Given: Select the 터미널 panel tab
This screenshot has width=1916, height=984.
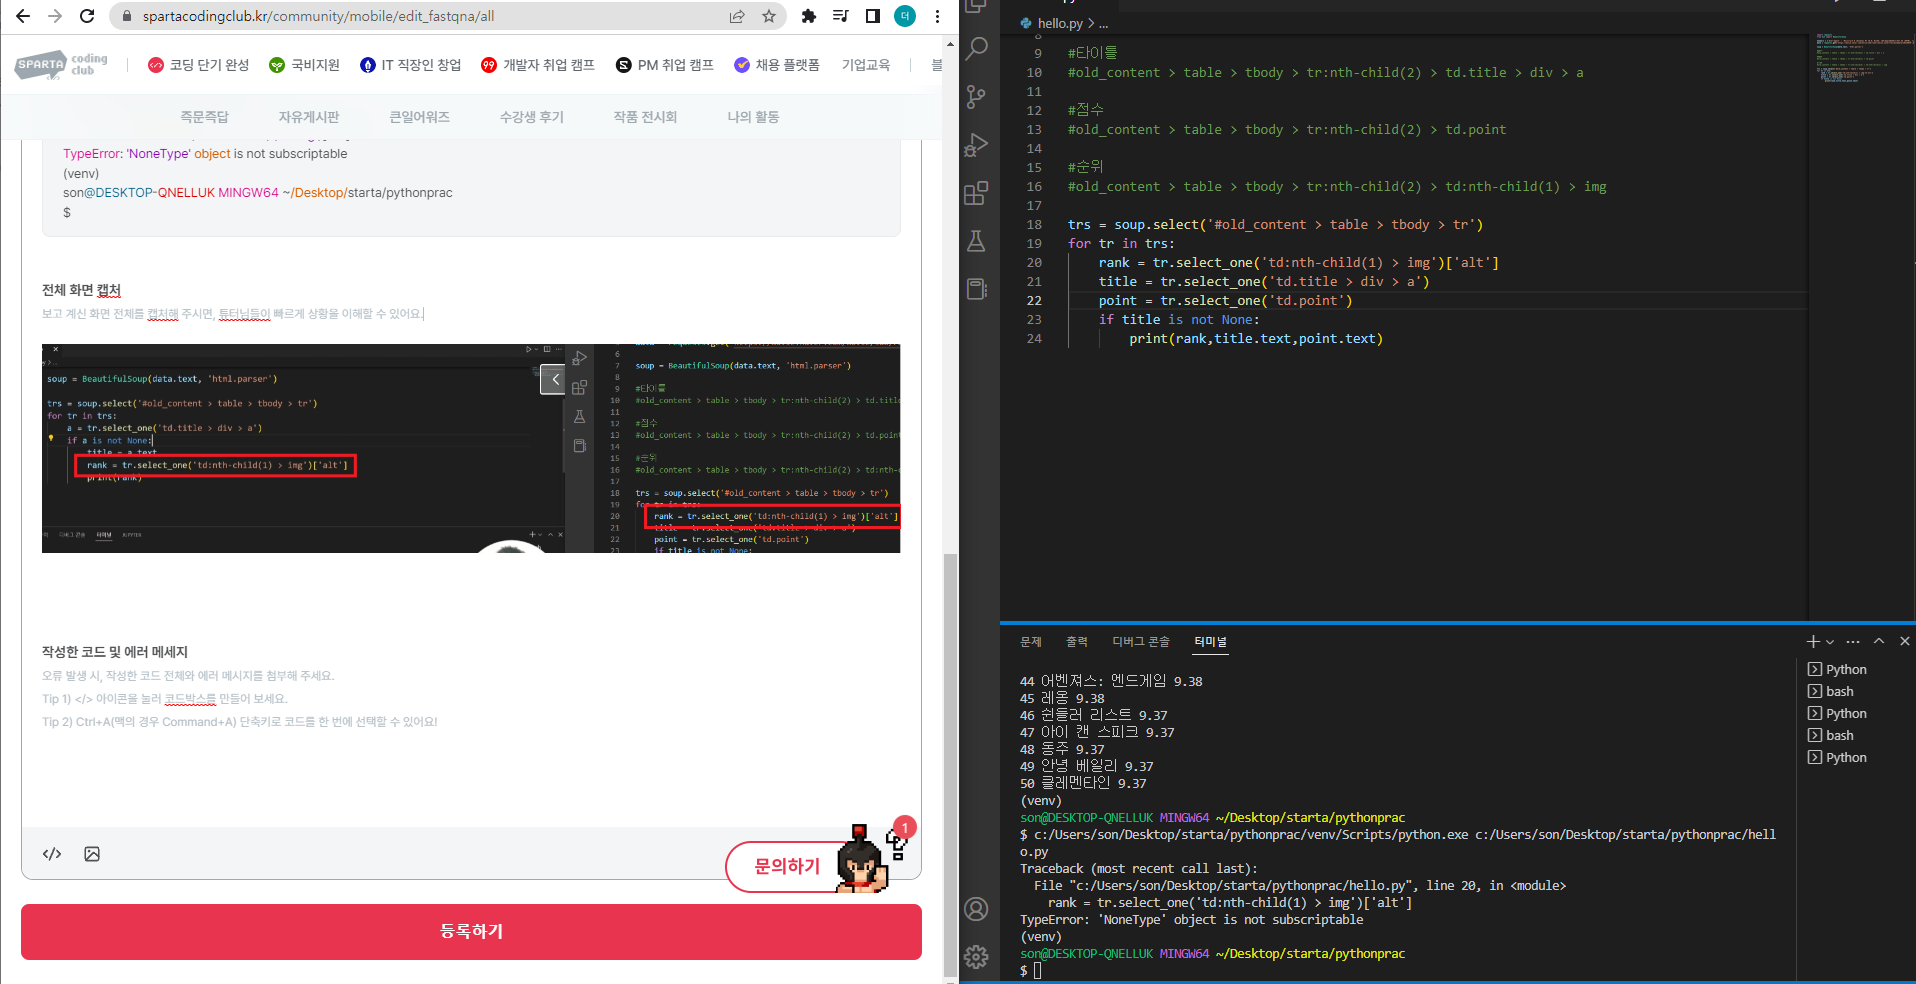Looking at the screenshot, I should pyautogui.click(x=1210, y=642).
